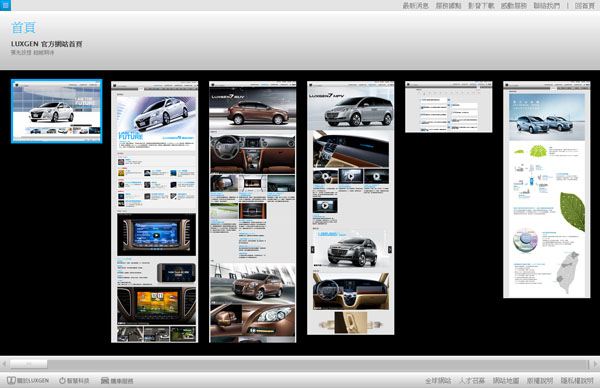Click the scrollbar left arrow
600x388 pixels.
(x=4, y=364)
